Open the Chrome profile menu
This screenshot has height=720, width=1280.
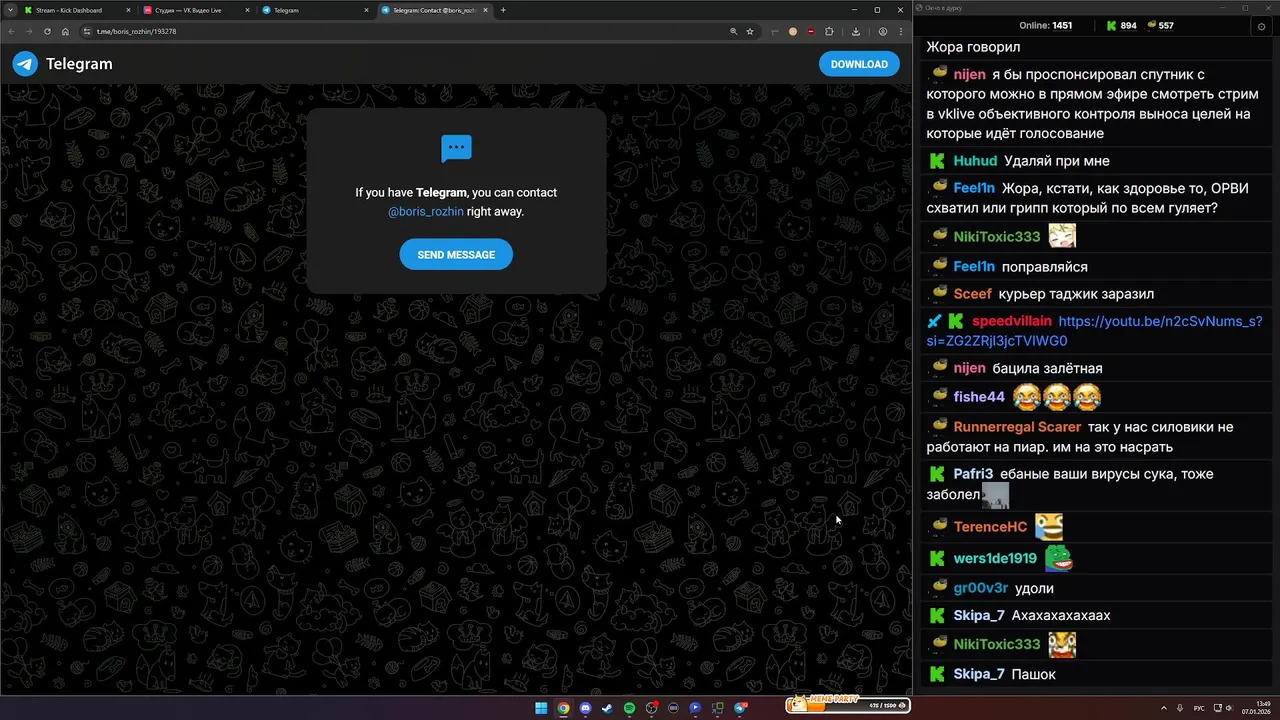pyautogui.click(x=883, y=31)
